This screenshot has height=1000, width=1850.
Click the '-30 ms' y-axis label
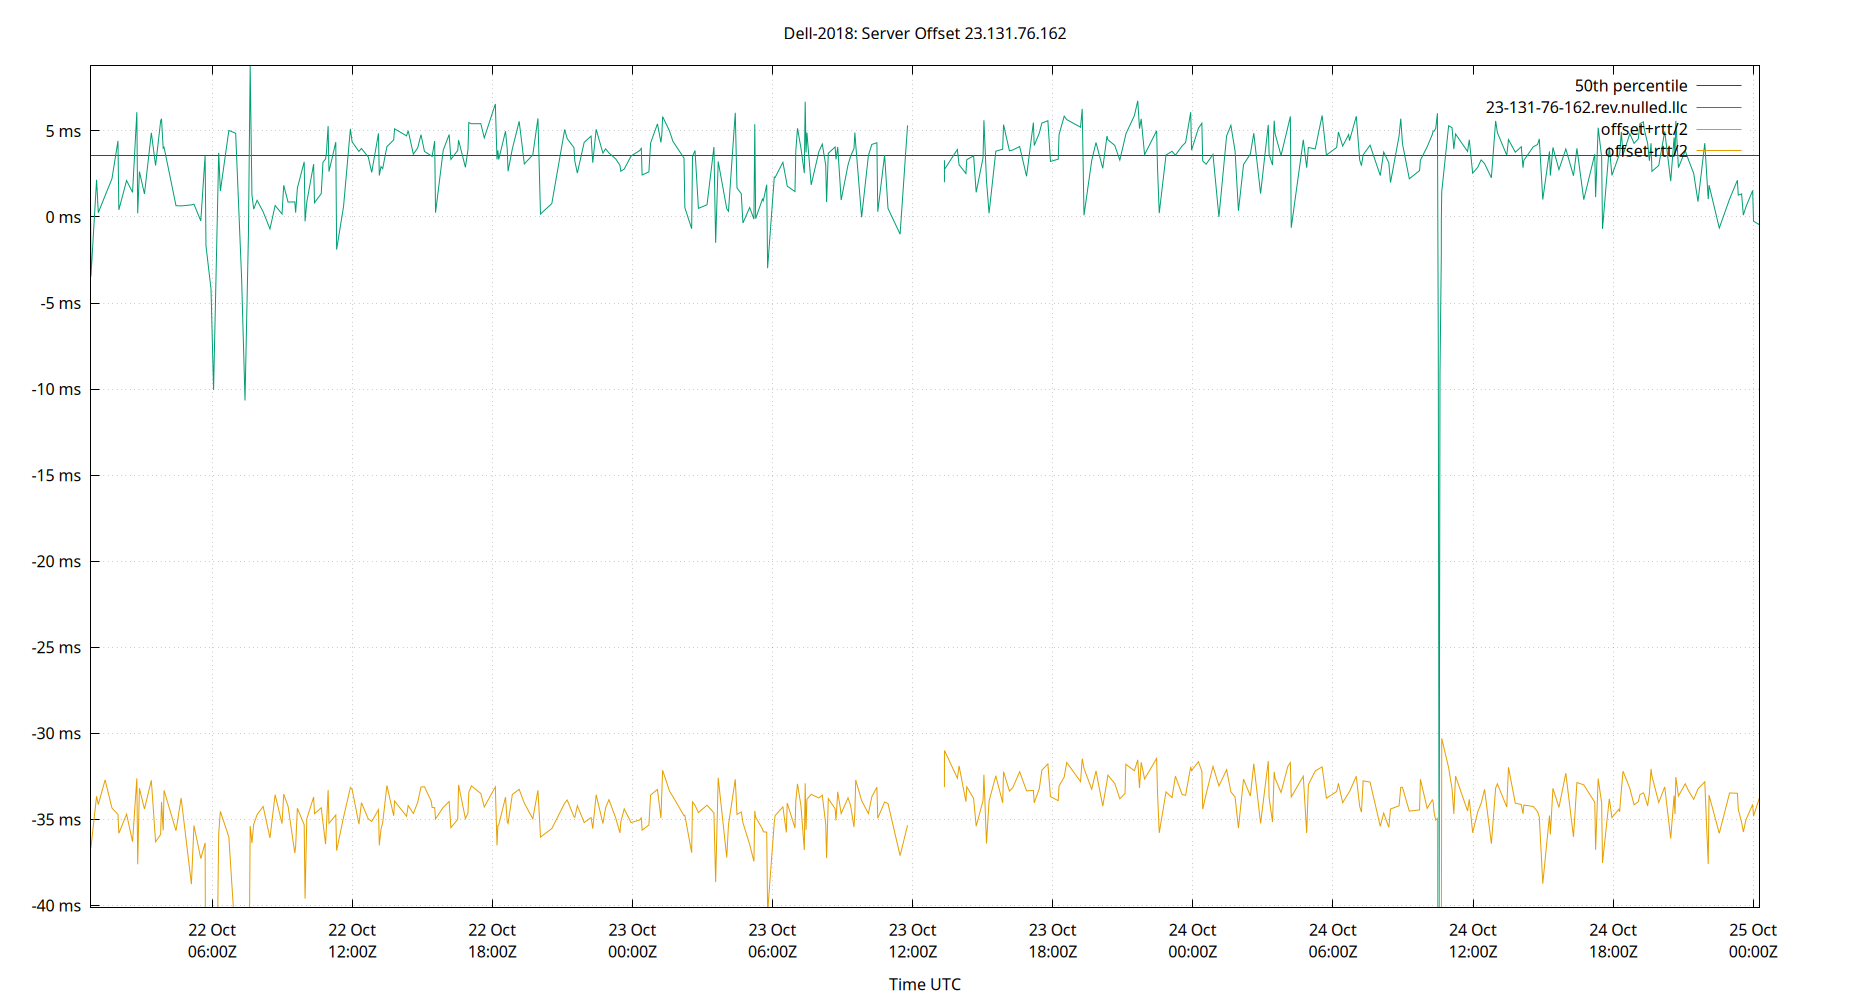(x=57, y=733)
